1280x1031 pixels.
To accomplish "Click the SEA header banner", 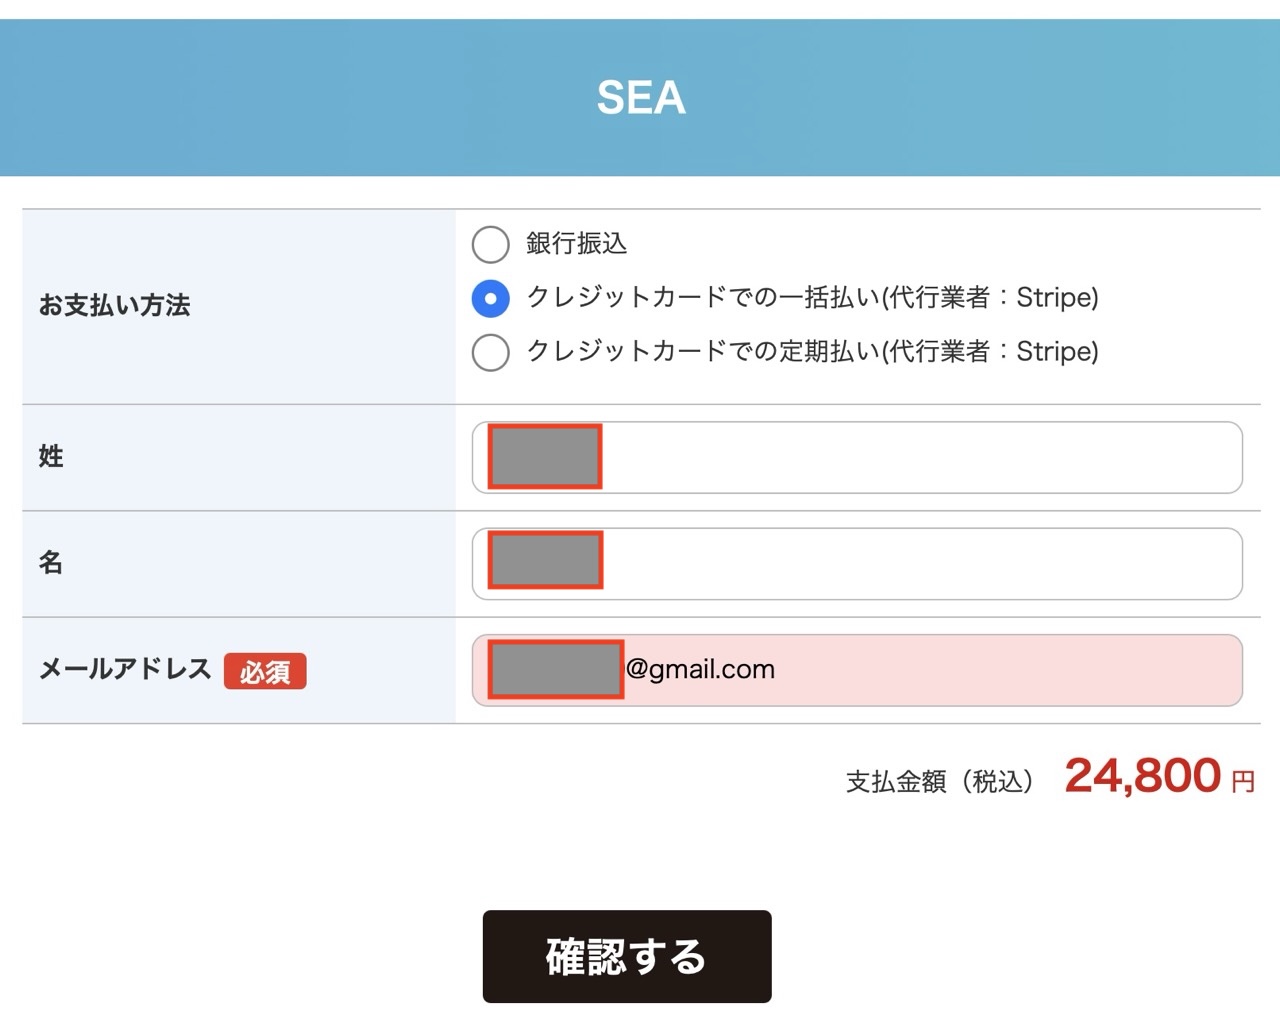I will tap(640, 96).
